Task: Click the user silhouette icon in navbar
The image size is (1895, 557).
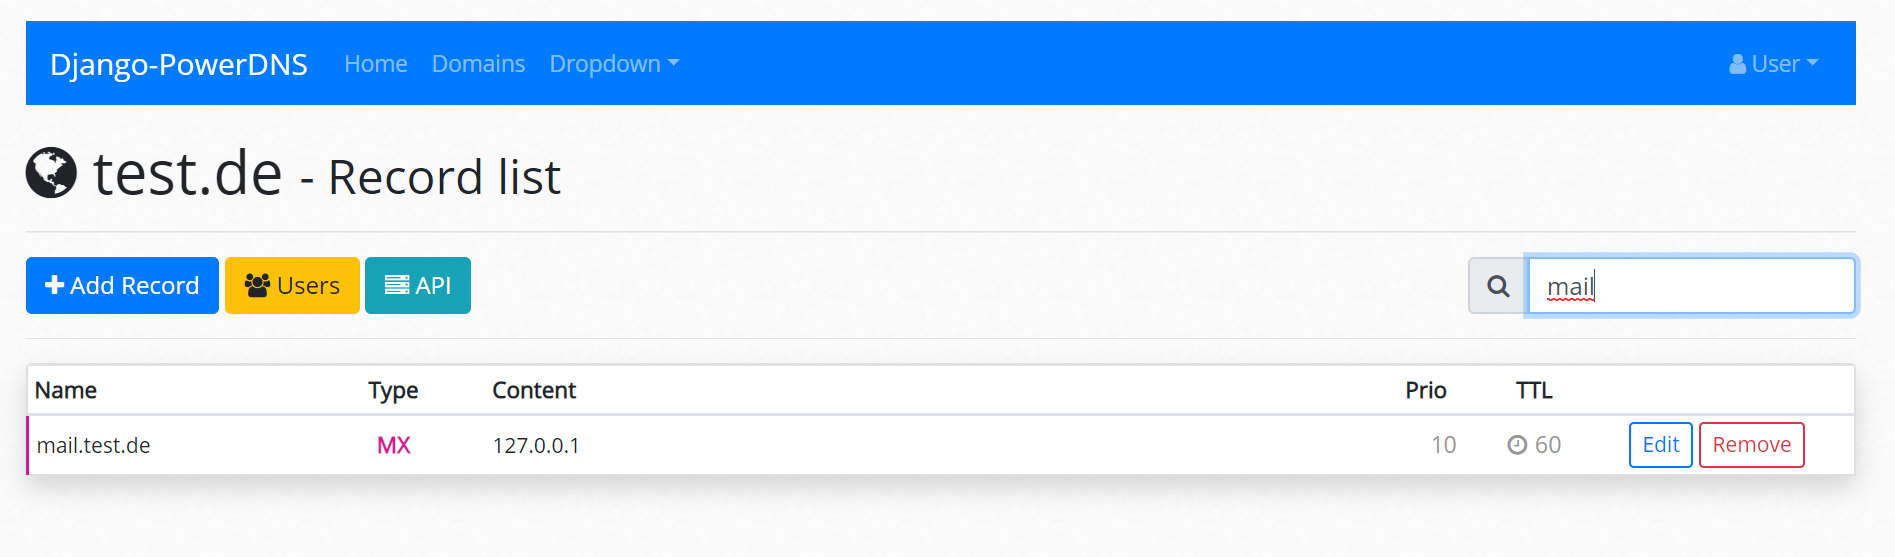Action: [x=1738, y=64]
